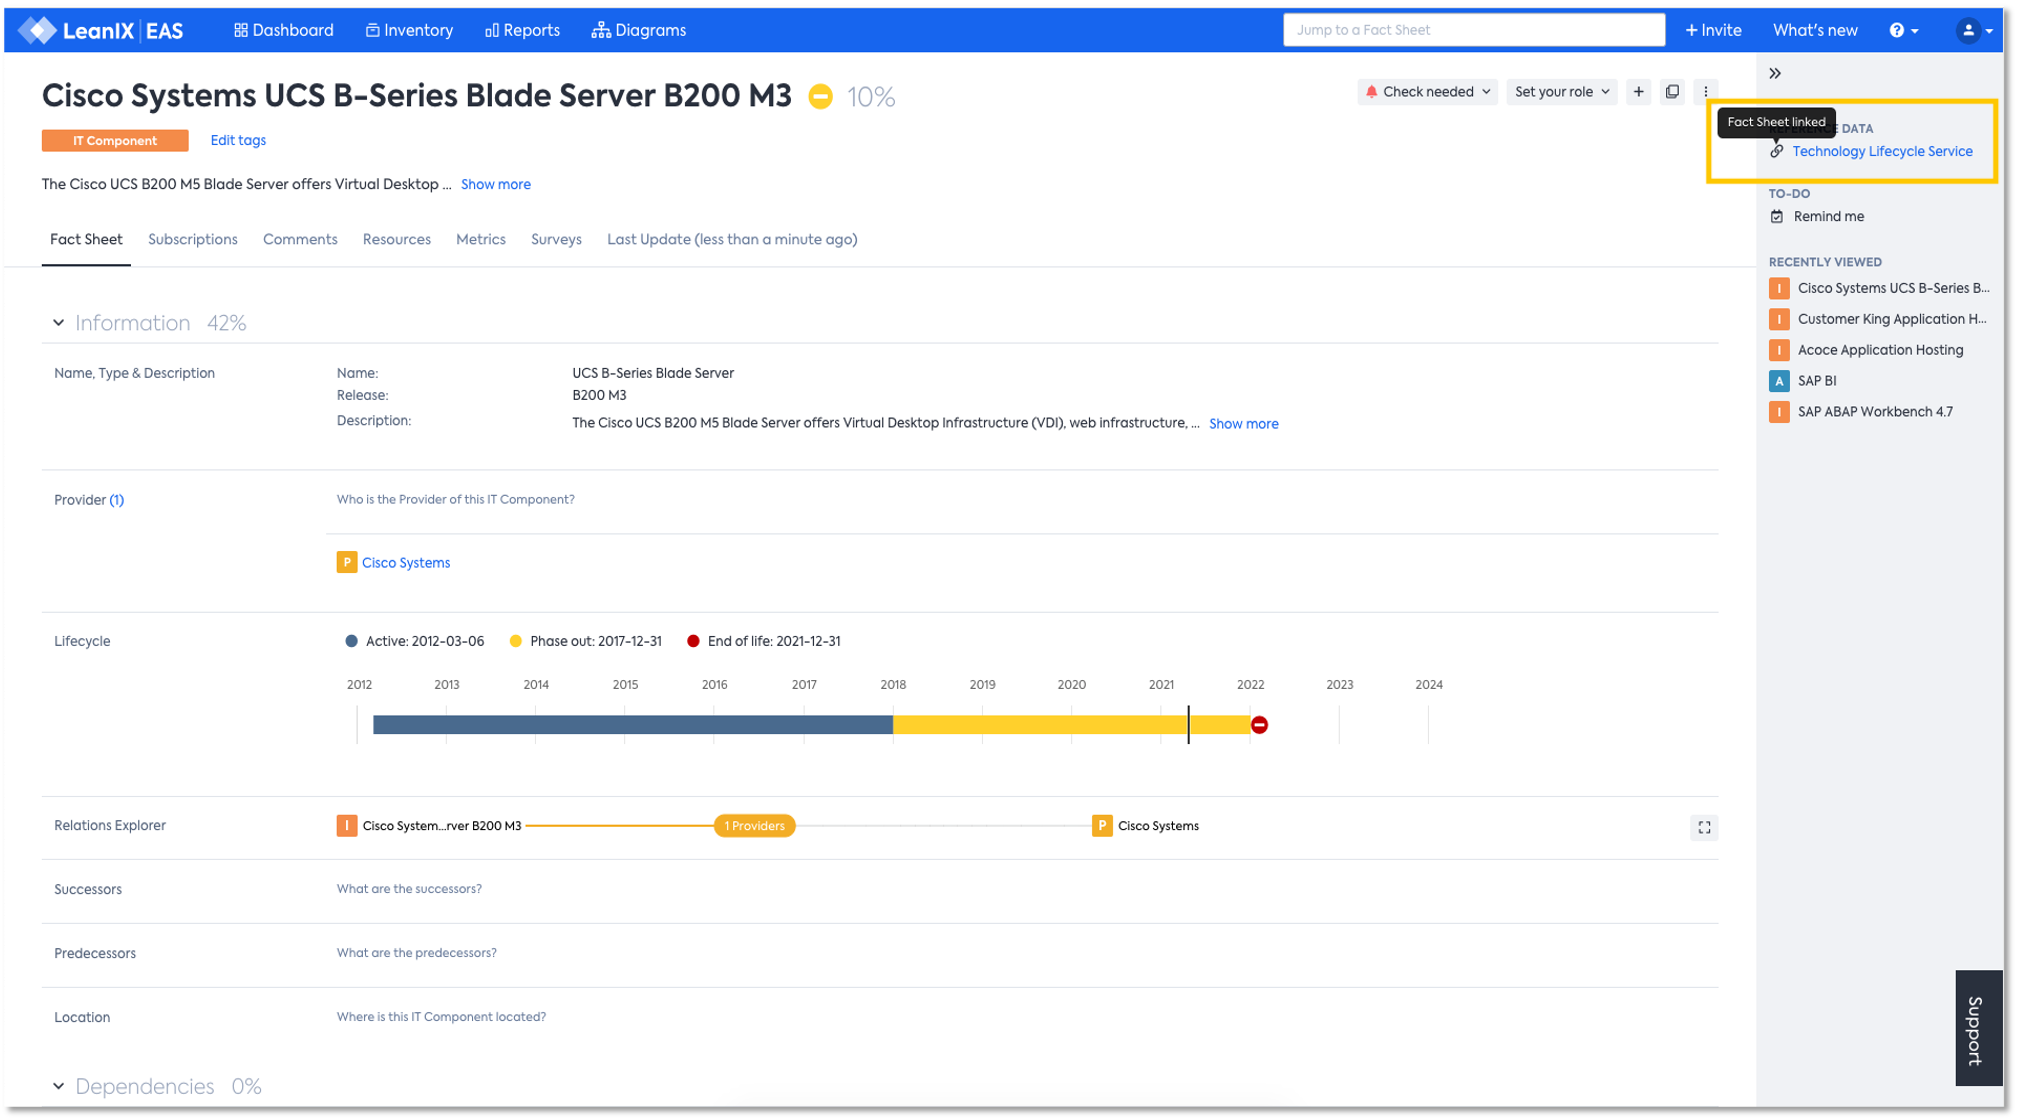Viewport: 2018px width, 1120px height.
Task: Click the Edit tags link
Action: [x=238, y=141]
